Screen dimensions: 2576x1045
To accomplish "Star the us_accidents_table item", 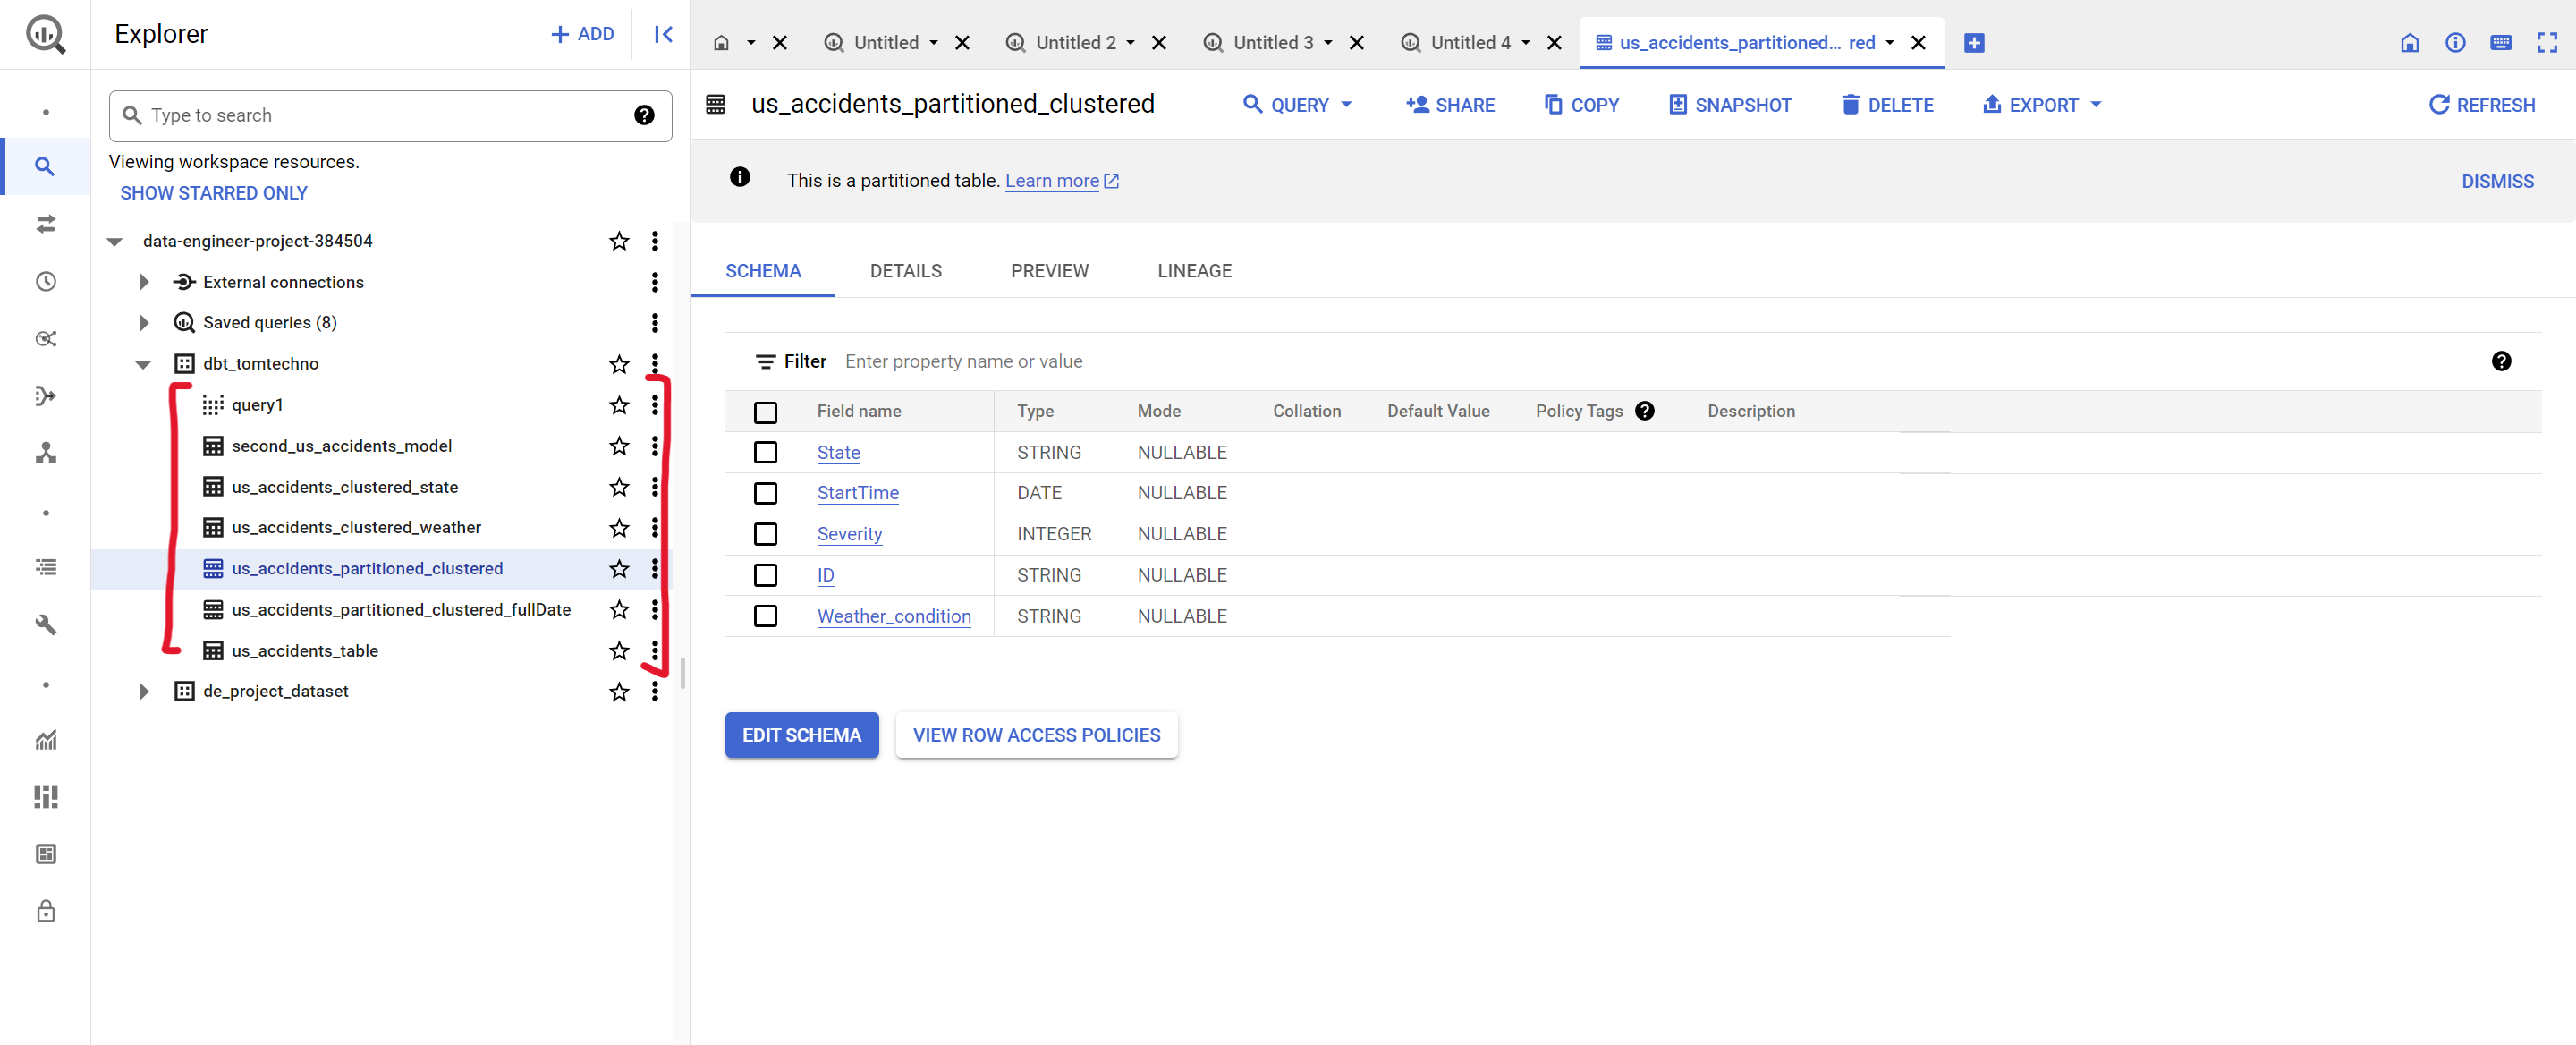I will (x=618, y=650).
